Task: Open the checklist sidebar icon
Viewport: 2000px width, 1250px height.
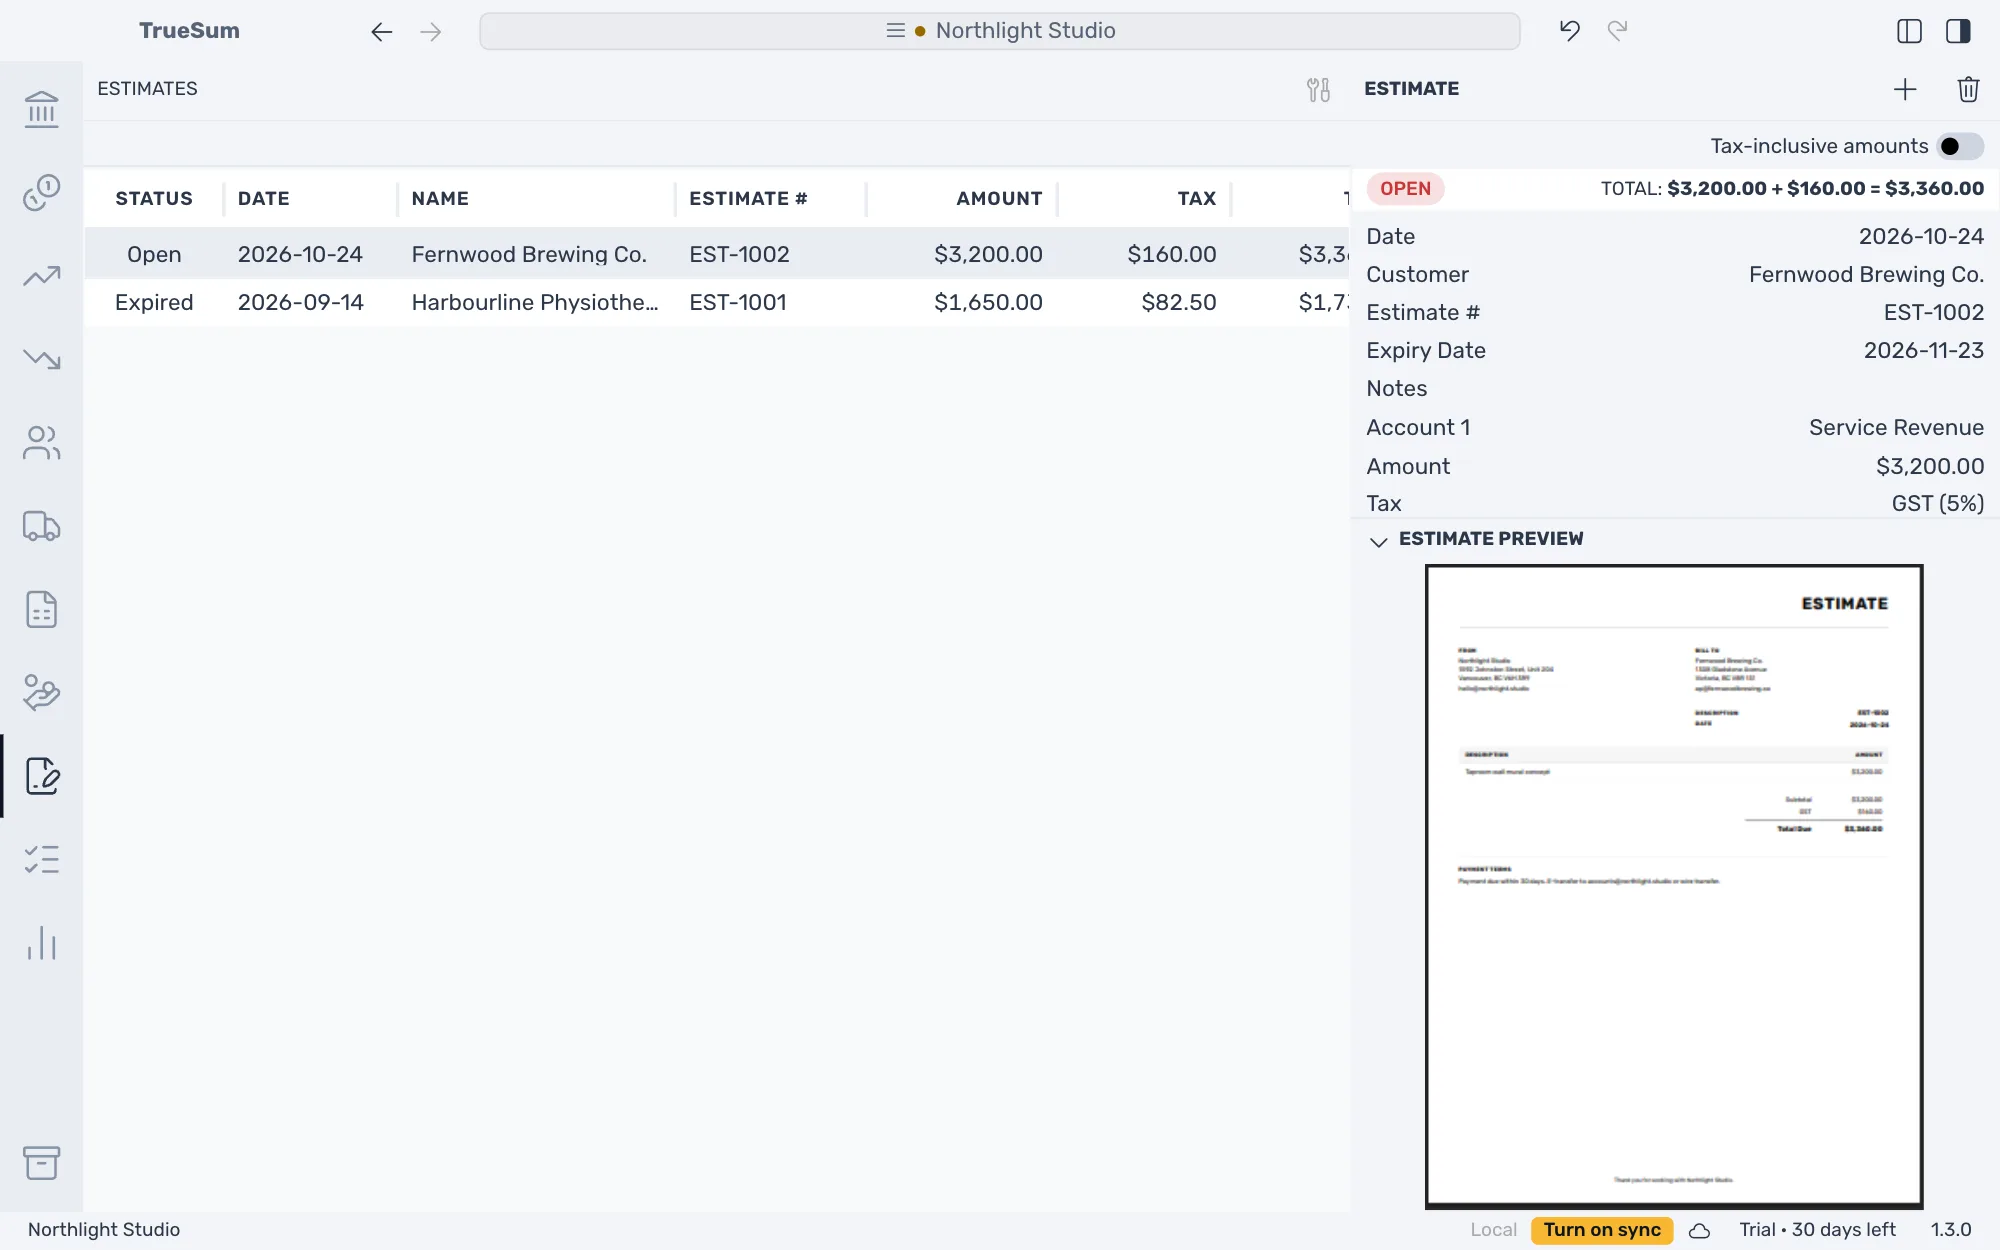Action: click(x=41, y=859)
